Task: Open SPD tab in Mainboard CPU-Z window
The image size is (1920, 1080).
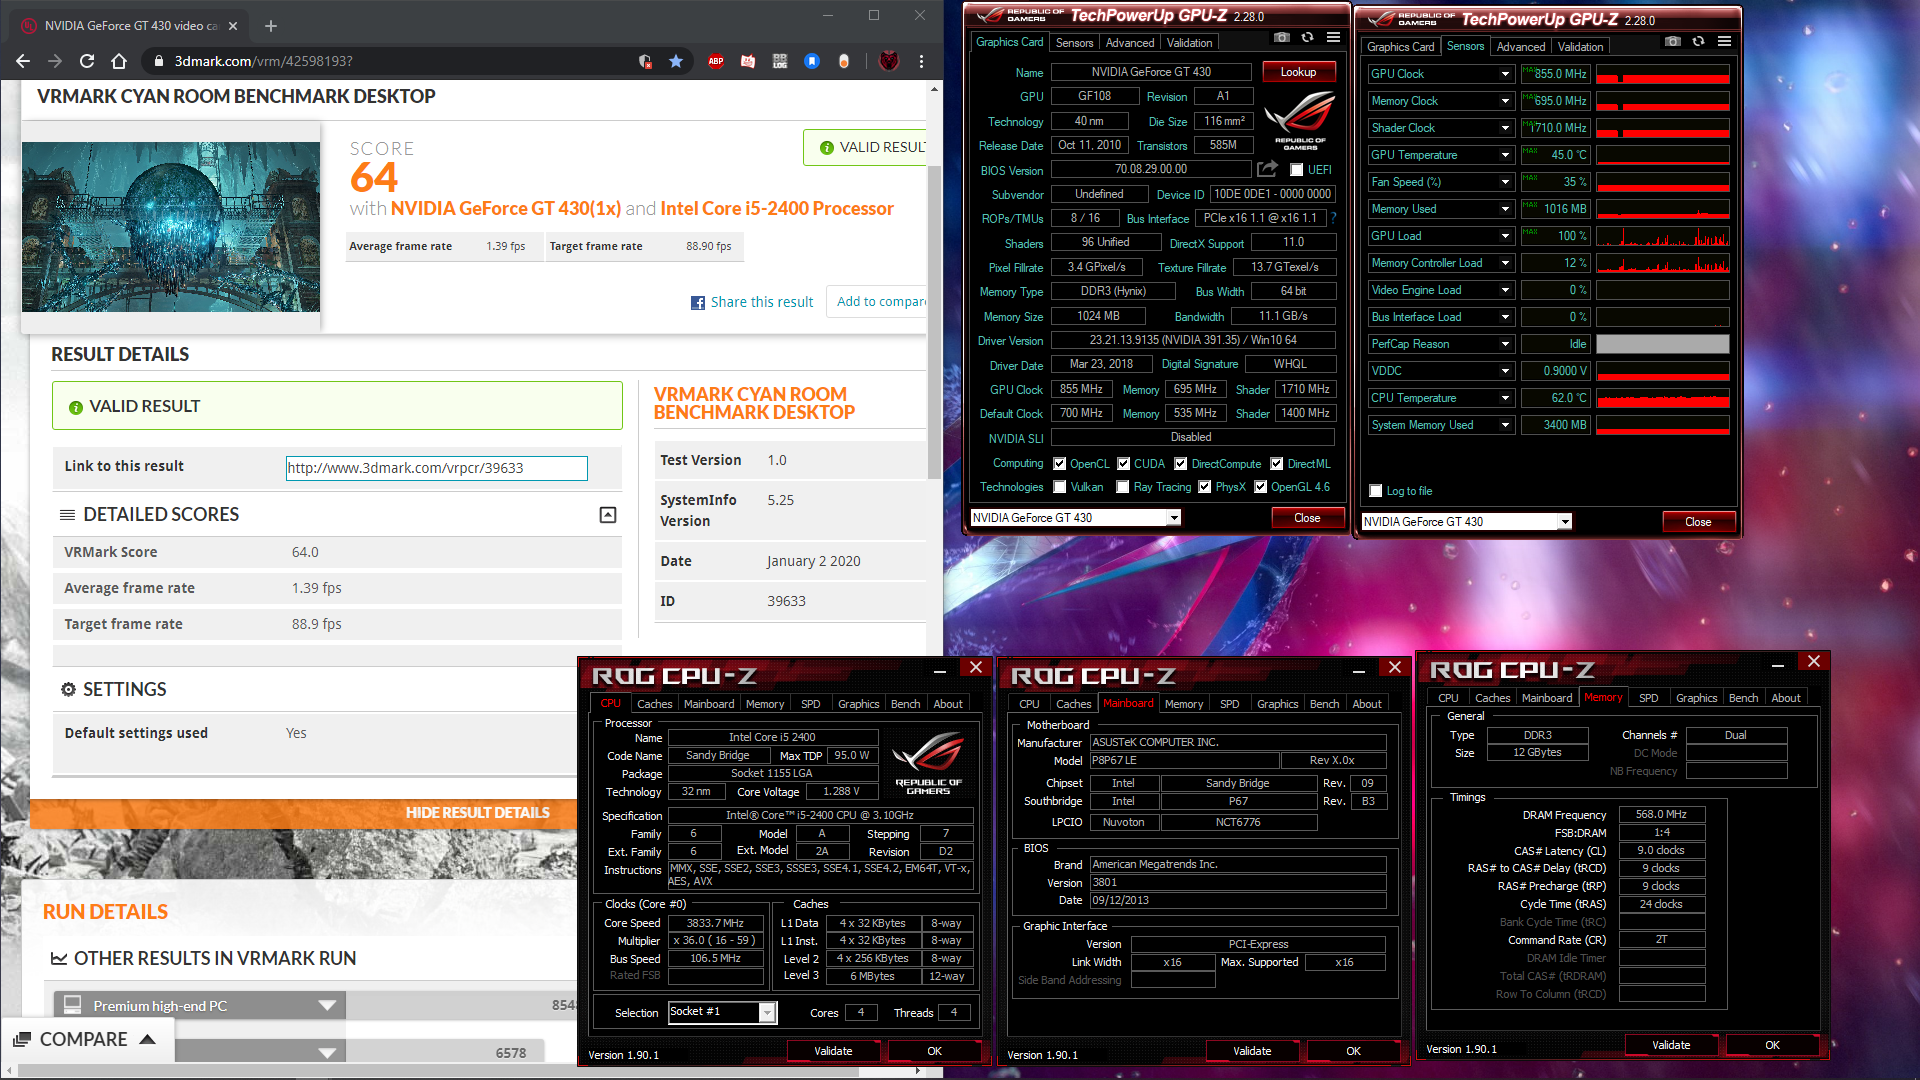Action: pos(1229,704)
